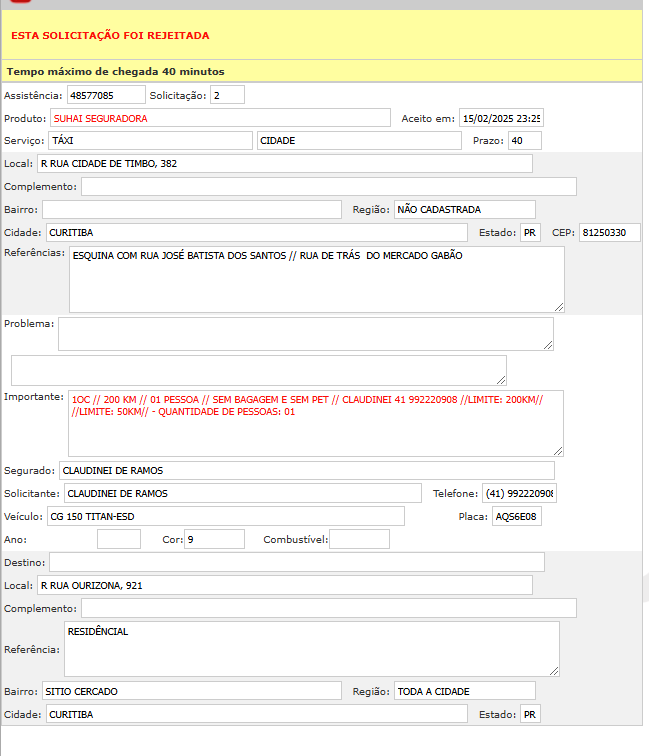Focus the Região field showing NÃO CADASTRADA

coord(464,210)
